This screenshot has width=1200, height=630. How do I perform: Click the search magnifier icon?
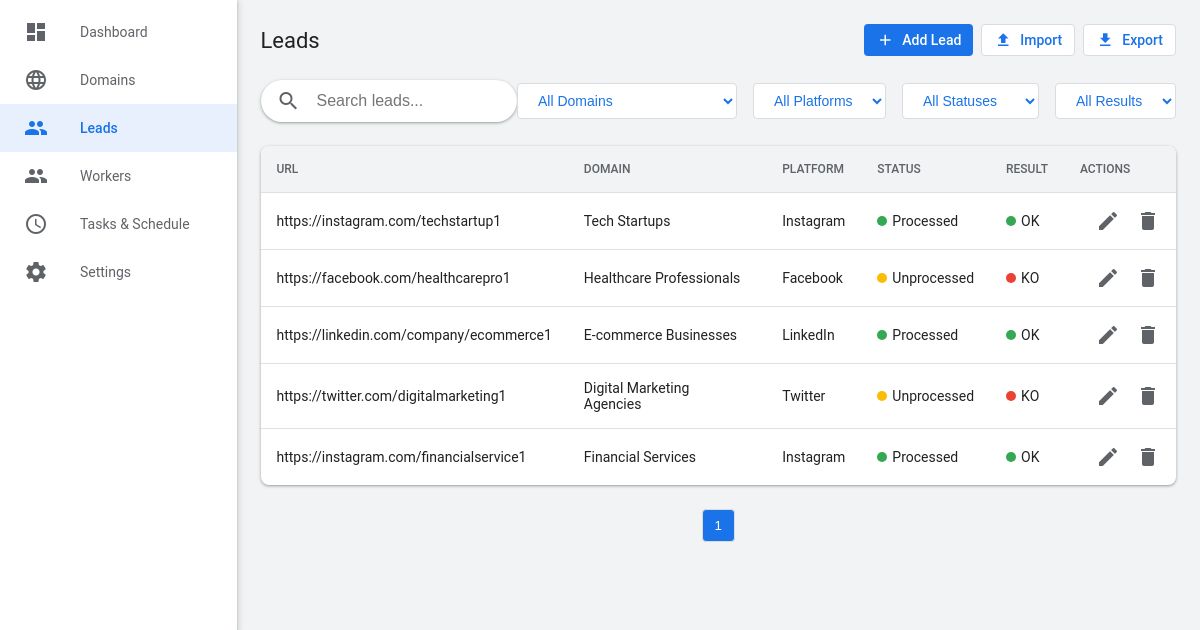[x=288, y=100]
